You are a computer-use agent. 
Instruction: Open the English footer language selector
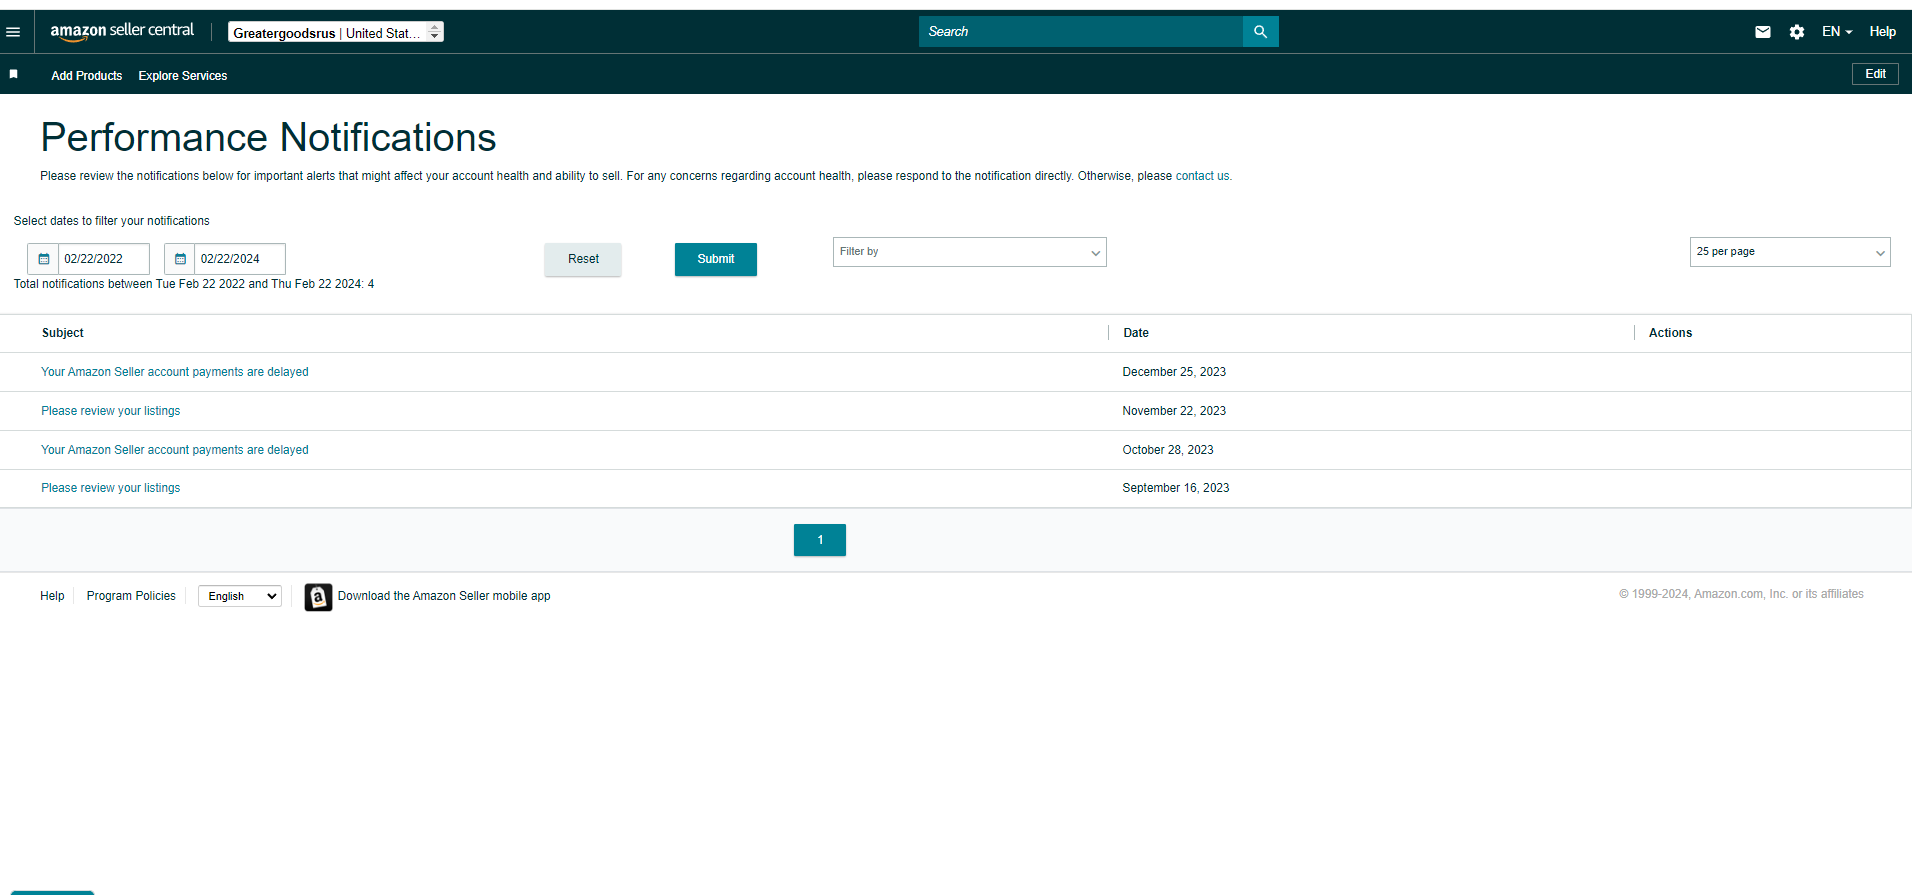coord(240,596)
